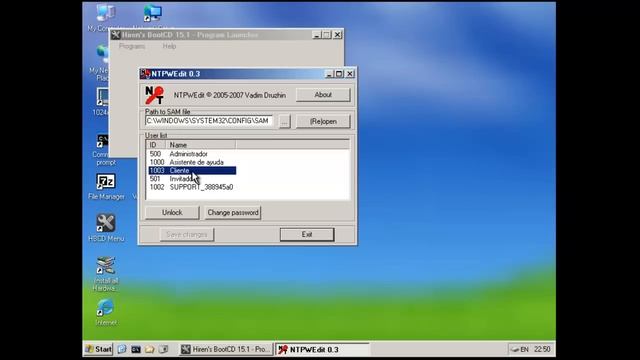The height and width of the screenshot is (360, 640).
Task: Click the (Re)open button
Action: 323,121
